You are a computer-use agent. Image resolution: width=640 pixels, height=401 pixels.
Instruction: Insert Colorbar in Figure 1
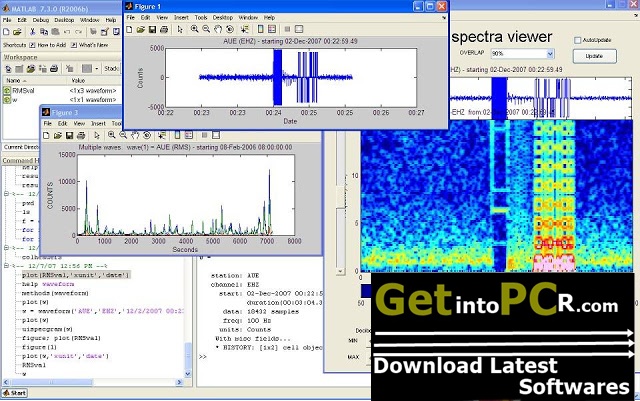coord(260,29)
